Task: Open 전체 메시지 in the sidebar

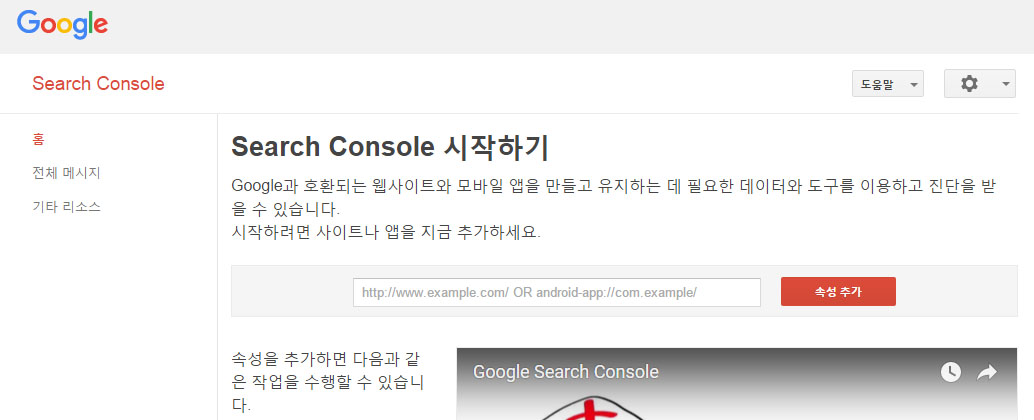Action: coord(66,173)
